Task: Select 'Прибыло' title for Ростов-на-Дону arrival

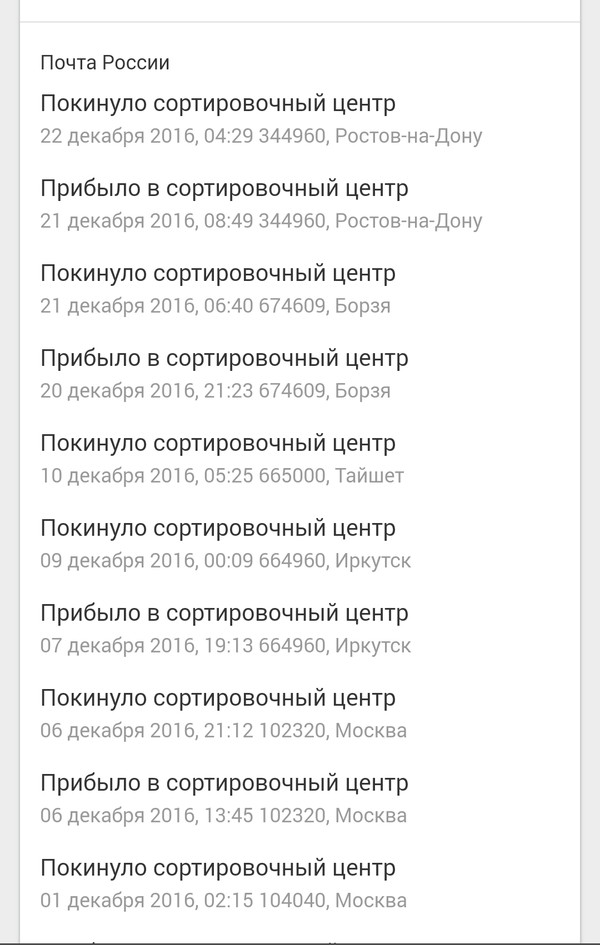Action: pyautogui.click(x=224, y=188)
